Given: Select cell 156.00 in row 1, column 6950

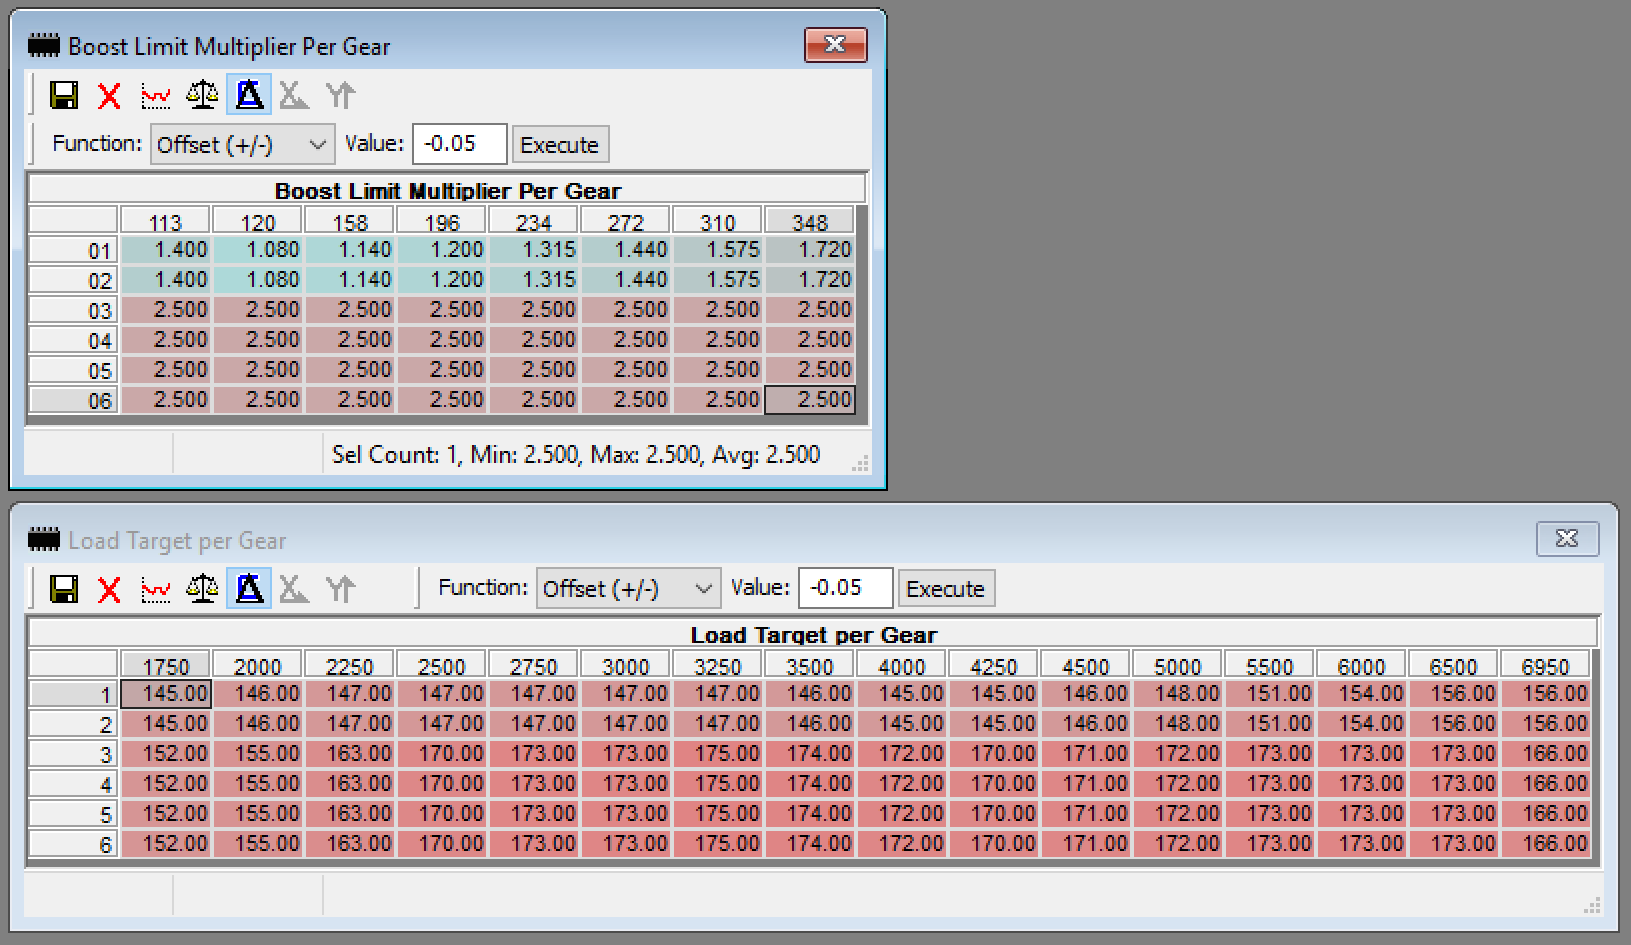Looking at the screenshot, I should tap(1546, 694).
